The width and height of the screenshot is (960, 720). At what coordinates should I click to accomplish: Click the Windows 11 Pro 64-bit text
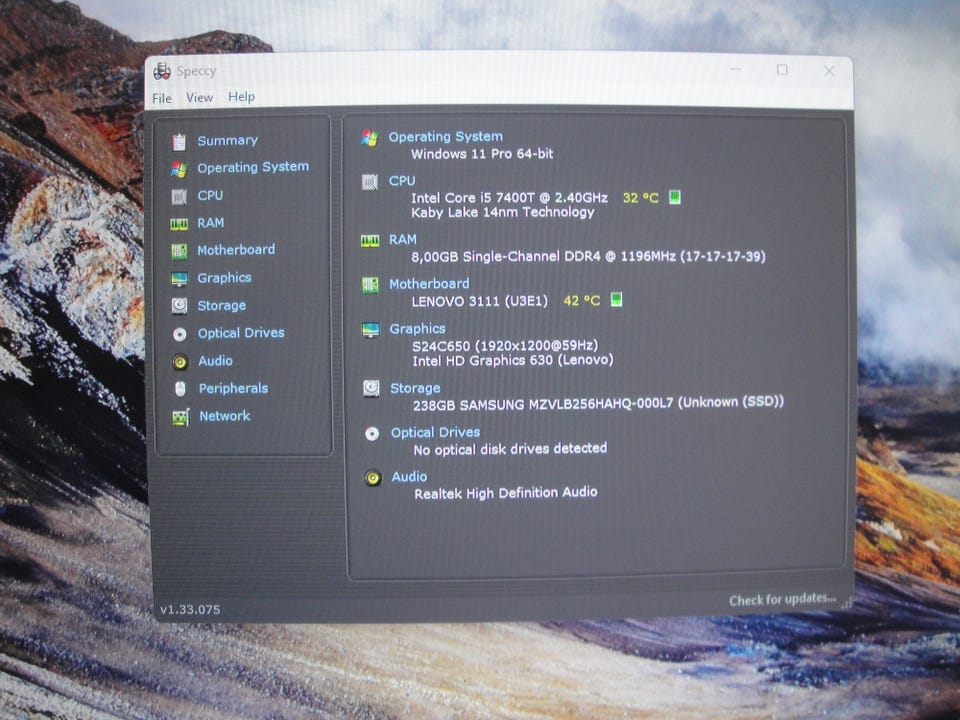482,154
